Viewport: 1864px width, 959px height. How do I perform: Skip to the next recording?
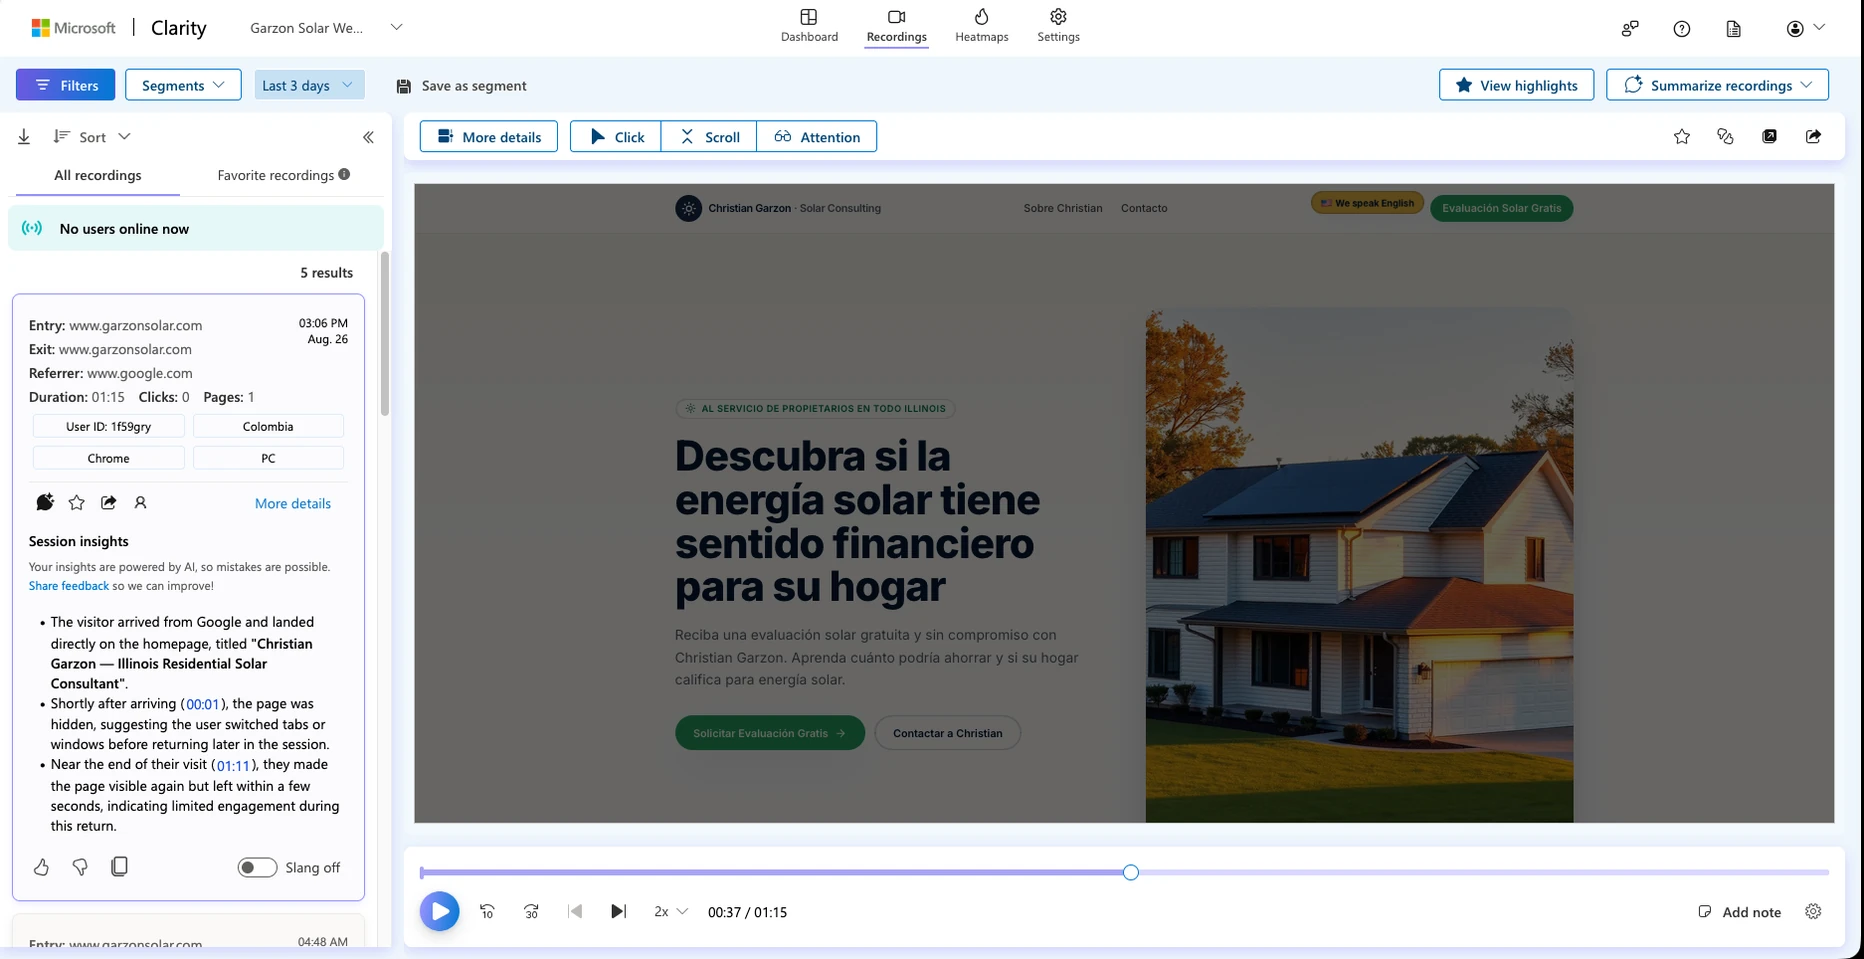click(x=619, y=911)
